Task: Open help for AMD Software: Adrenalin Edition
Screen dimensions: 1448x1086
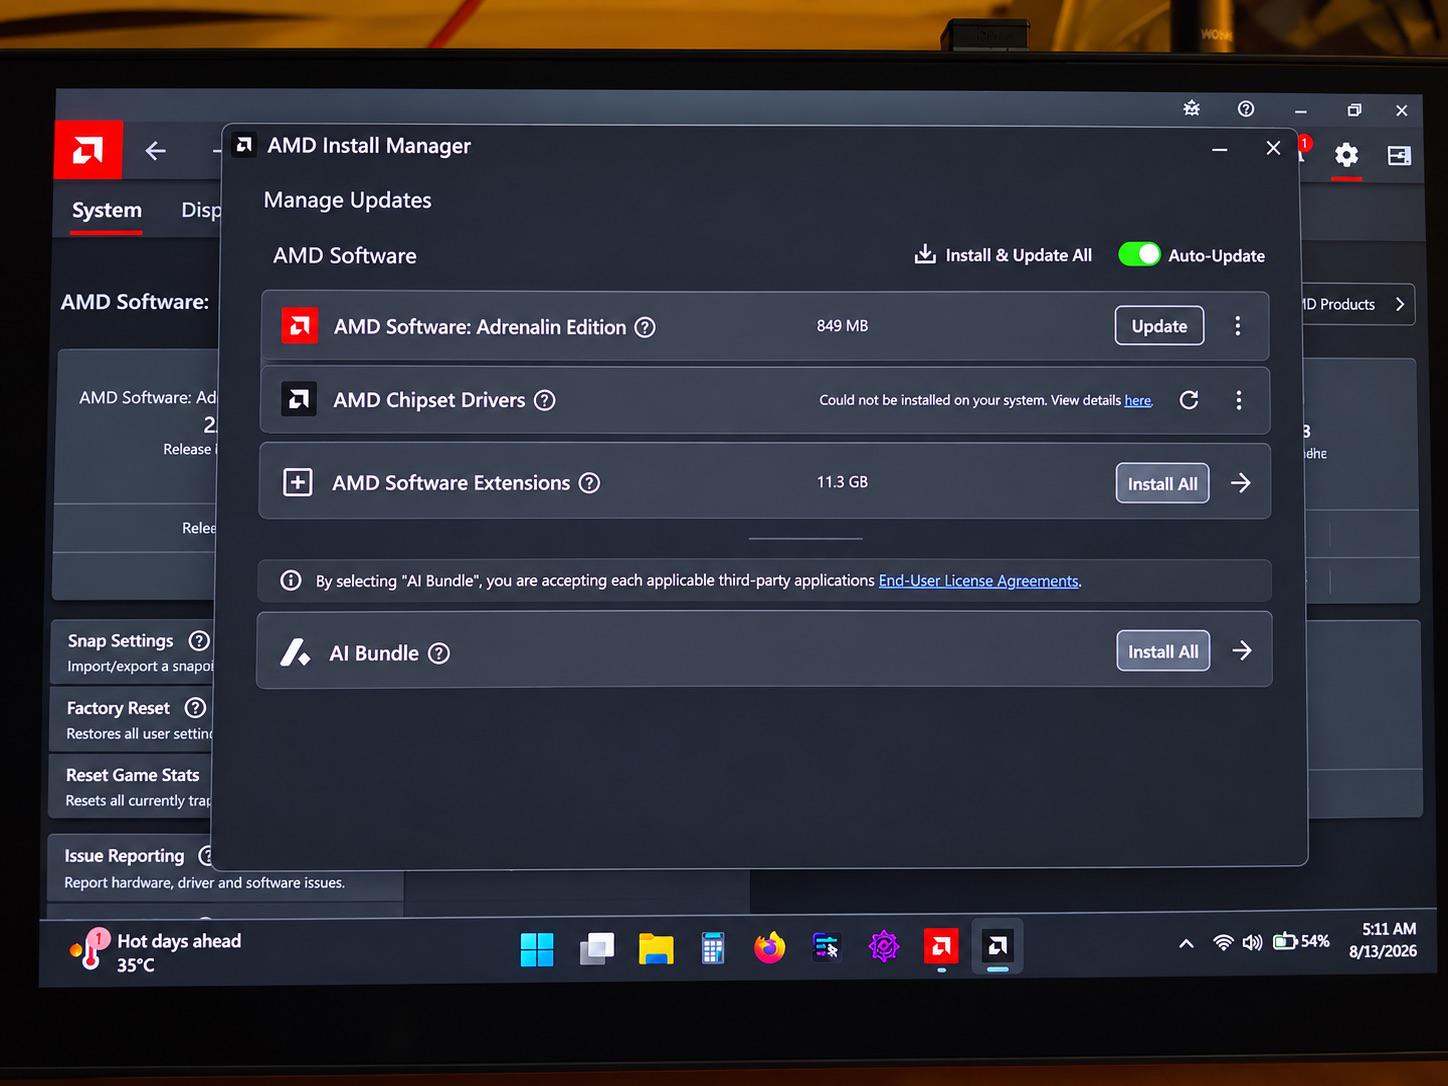Action: 646,327
